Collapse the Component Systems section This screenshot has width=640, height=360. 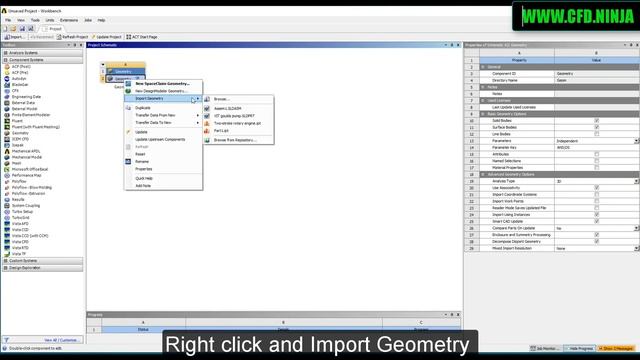6,60
